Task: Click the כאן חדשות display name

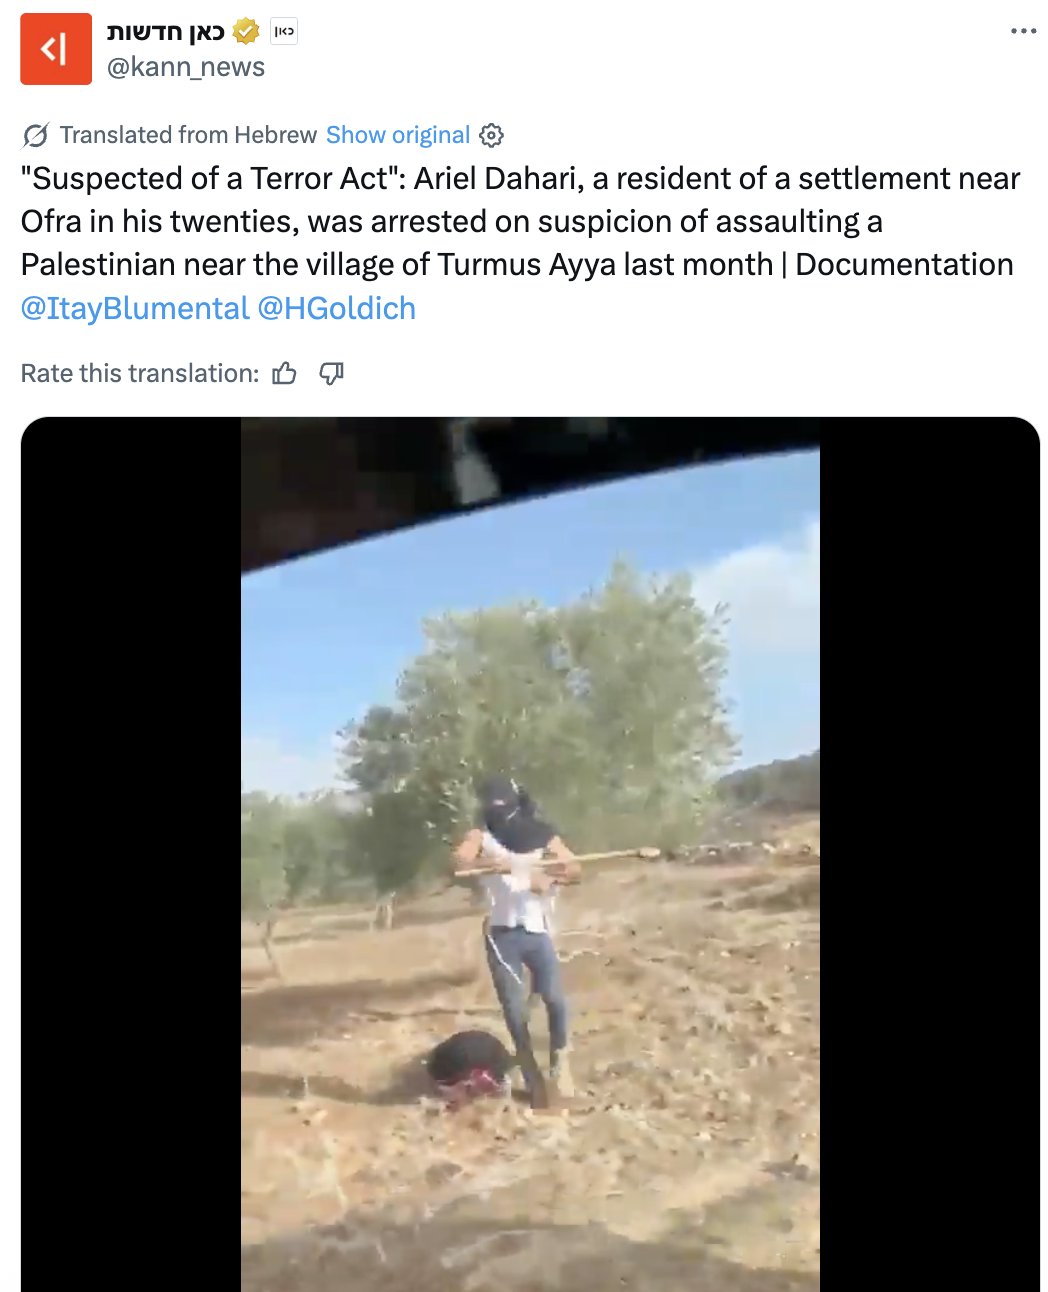Action: tap(166, 31)
